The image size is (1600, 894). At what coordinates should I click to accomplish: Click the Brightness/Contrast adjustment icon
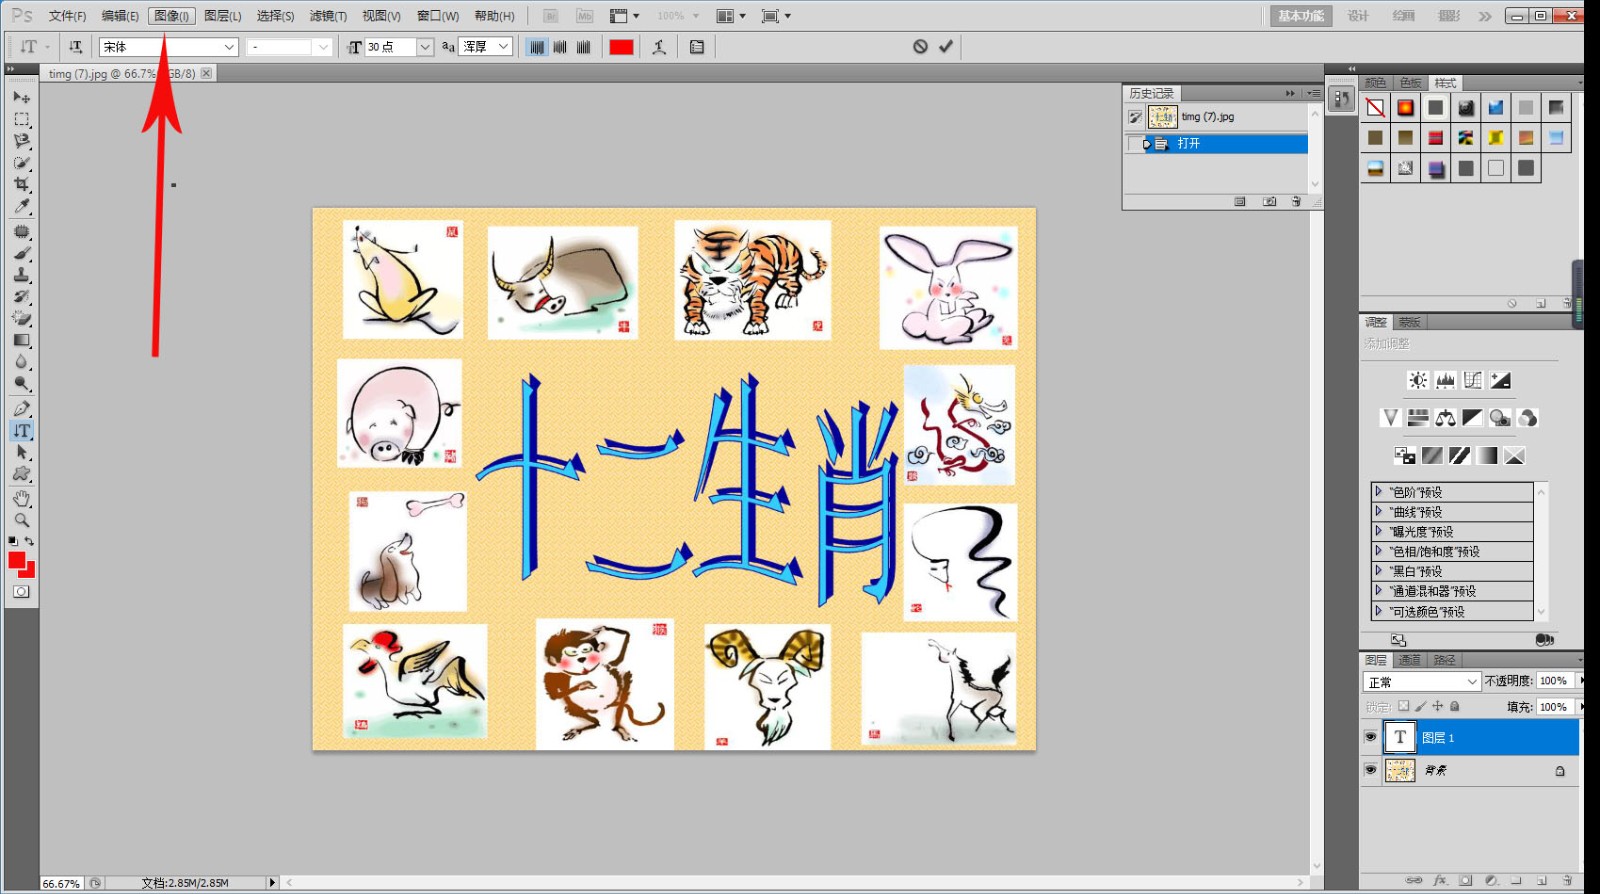(x=1418, y=380)
